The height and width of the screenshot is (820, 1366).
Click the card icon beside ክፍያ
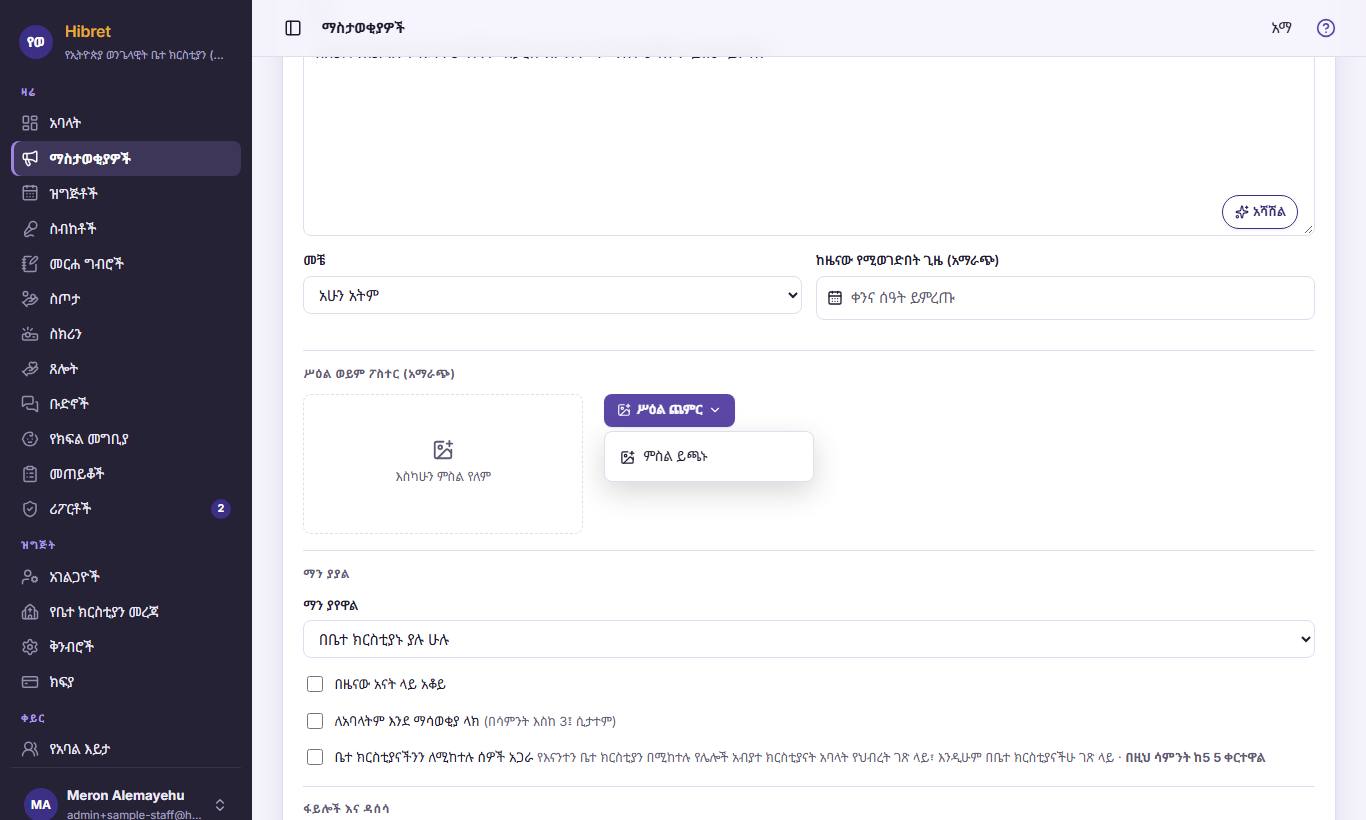click(30, 682)
